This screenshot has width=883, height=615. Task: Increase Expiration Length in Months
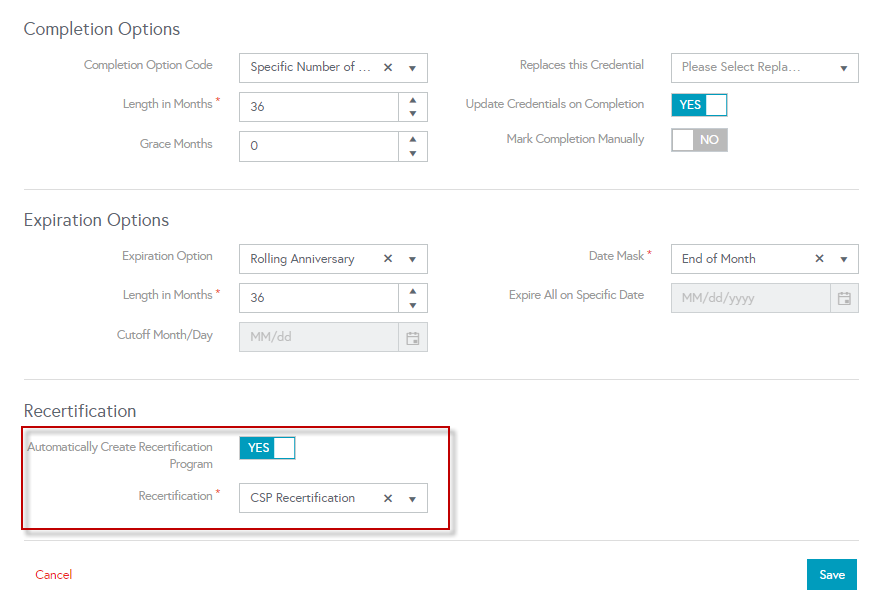(x=413, y=291)
